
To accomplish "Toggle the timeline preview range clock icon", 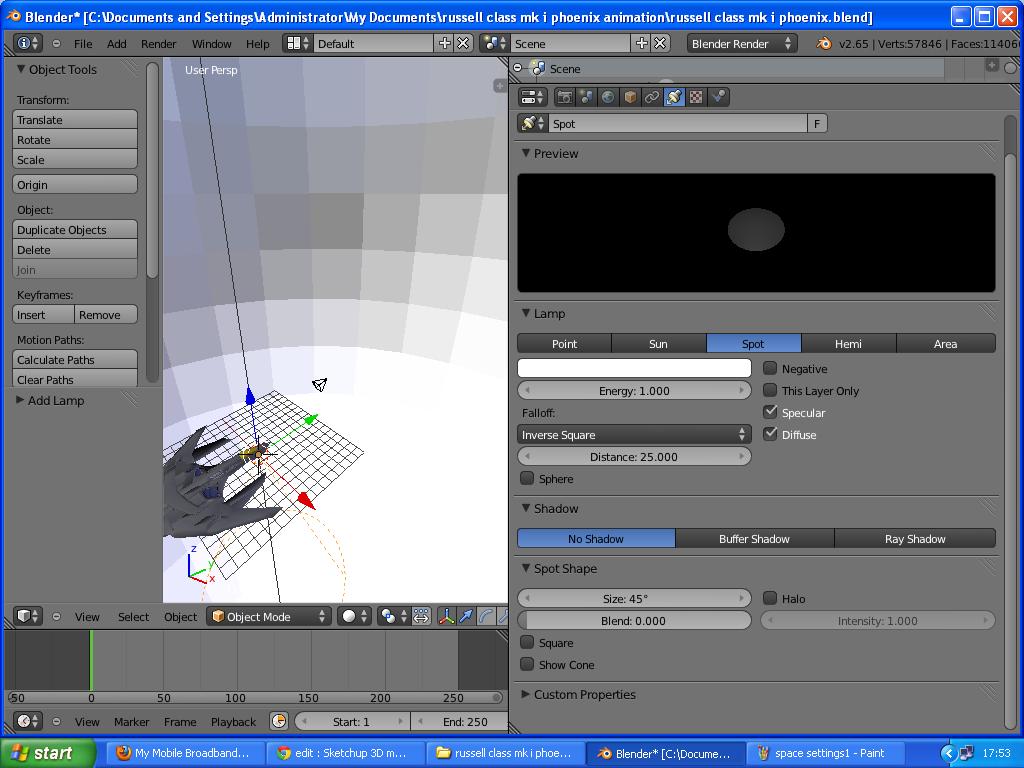I will pos(279,722).
